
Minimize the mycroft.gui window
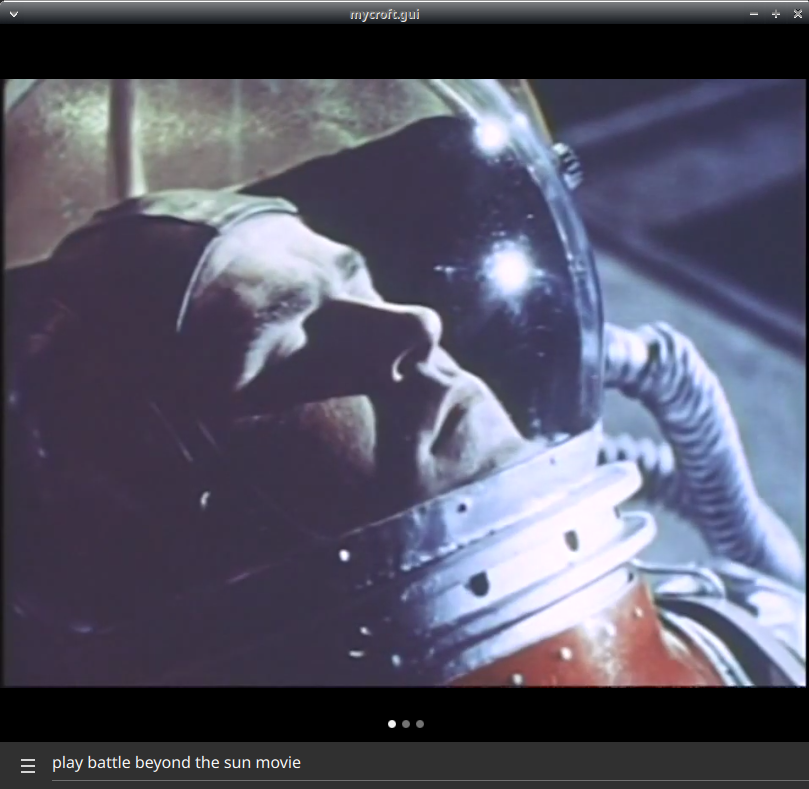click(x=754, y=14)
